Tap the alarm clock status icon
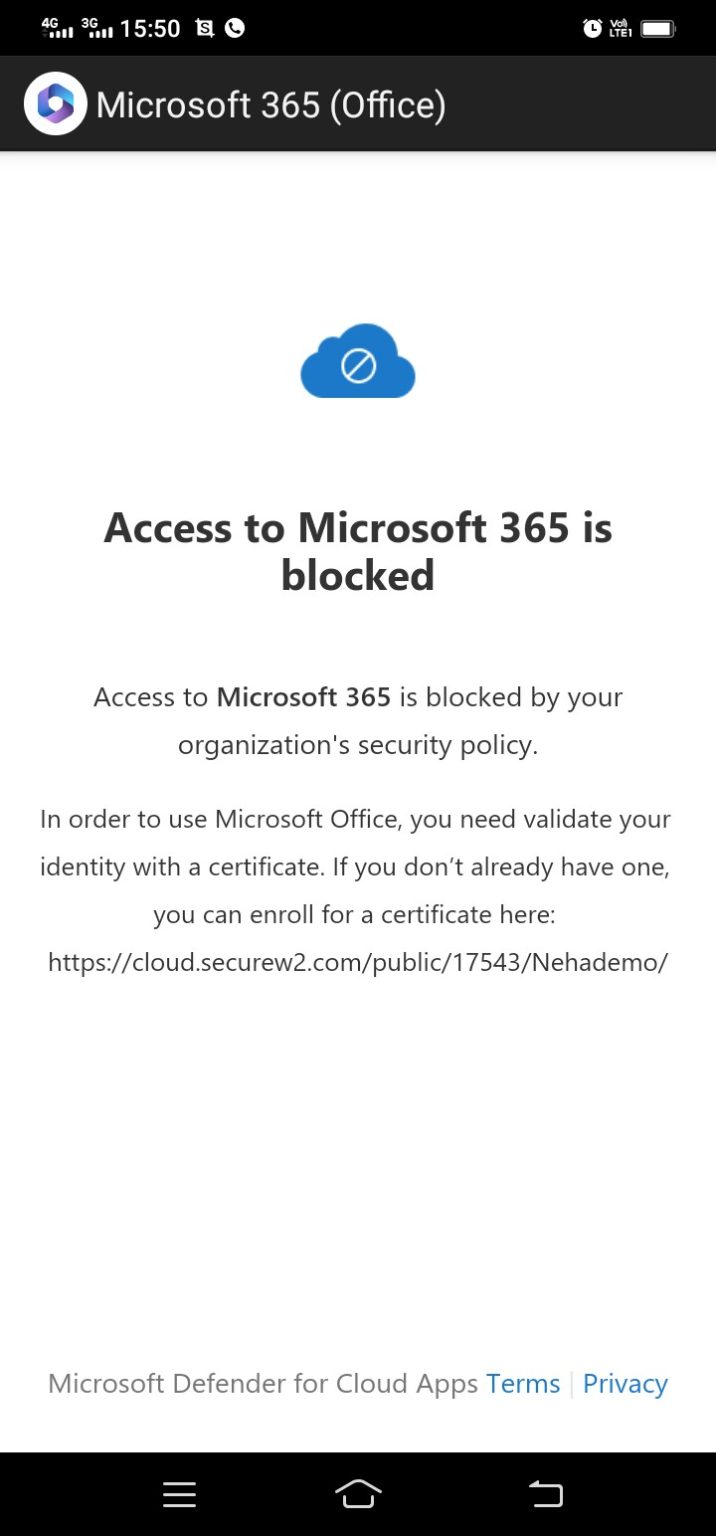The image size is (716, 1536). [591, 30]
